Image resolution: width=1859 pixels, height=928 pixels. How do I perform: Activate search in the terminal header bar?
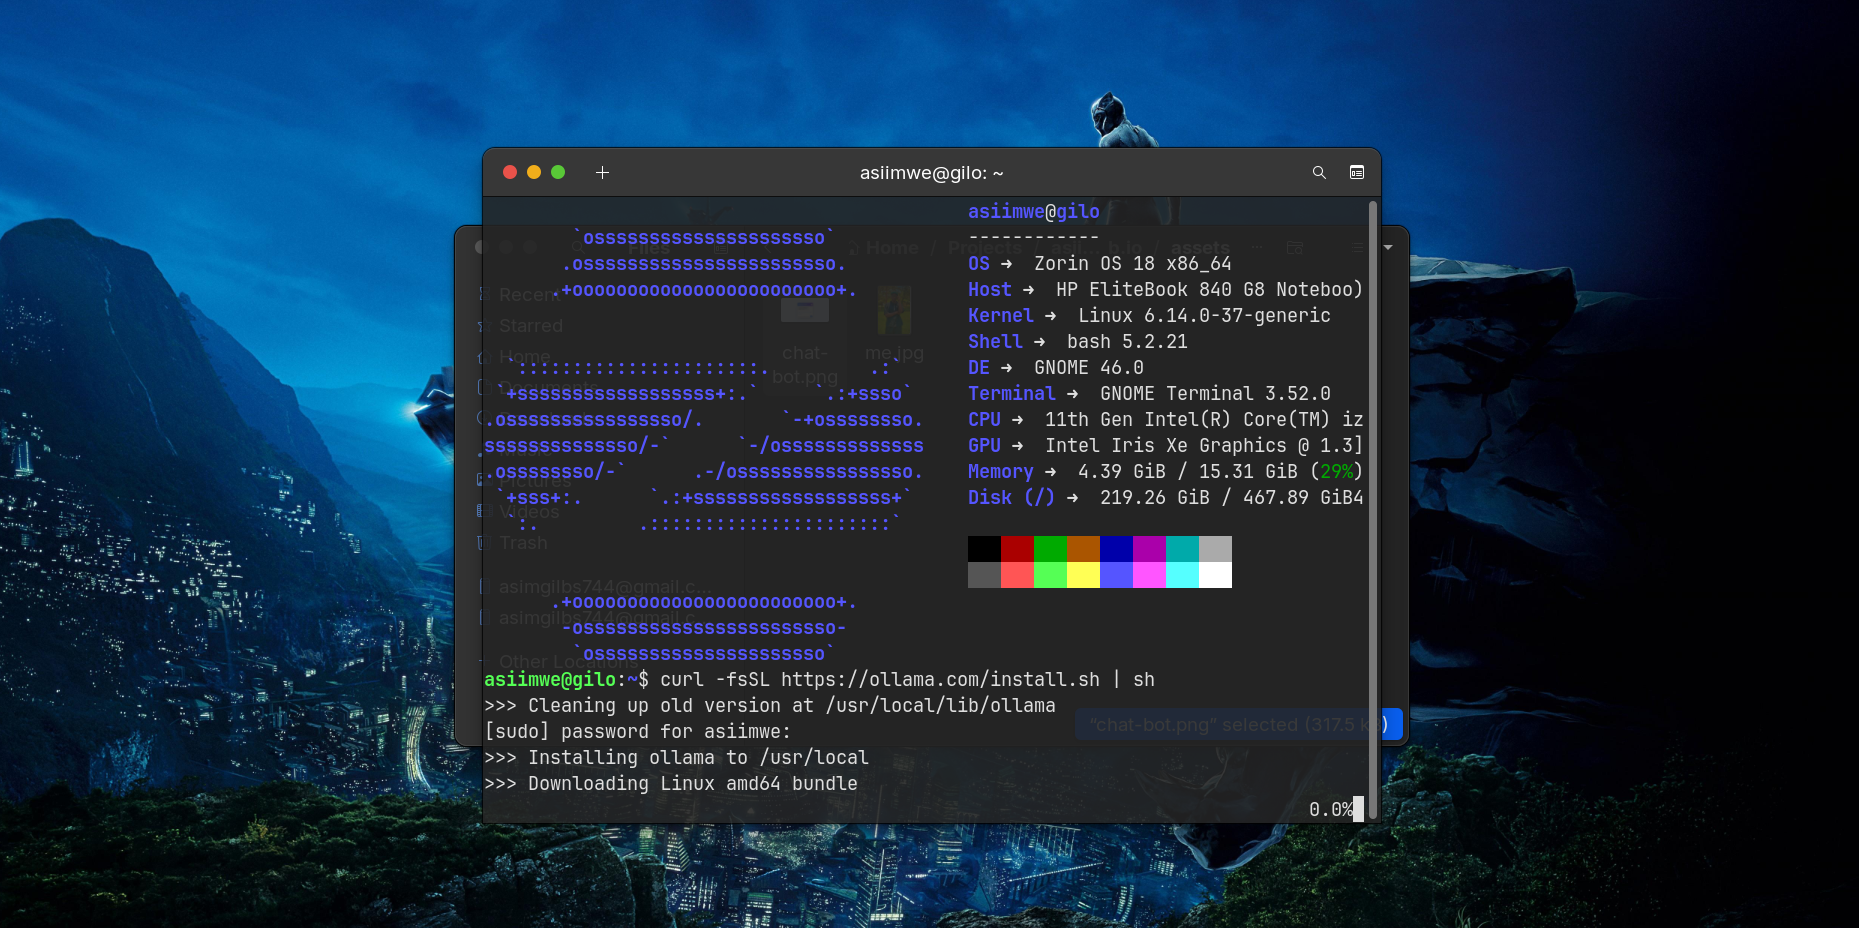tap(1319, 172)
